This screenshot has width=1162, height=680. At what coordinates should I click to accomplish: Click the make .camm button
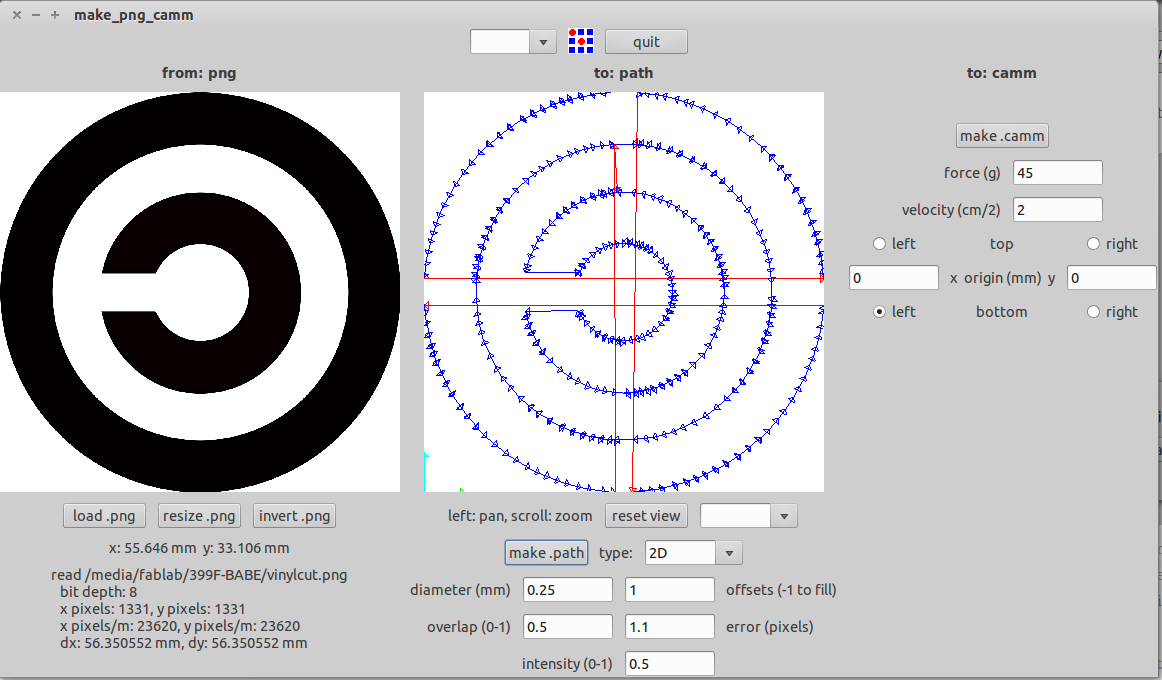point(1002,136)
